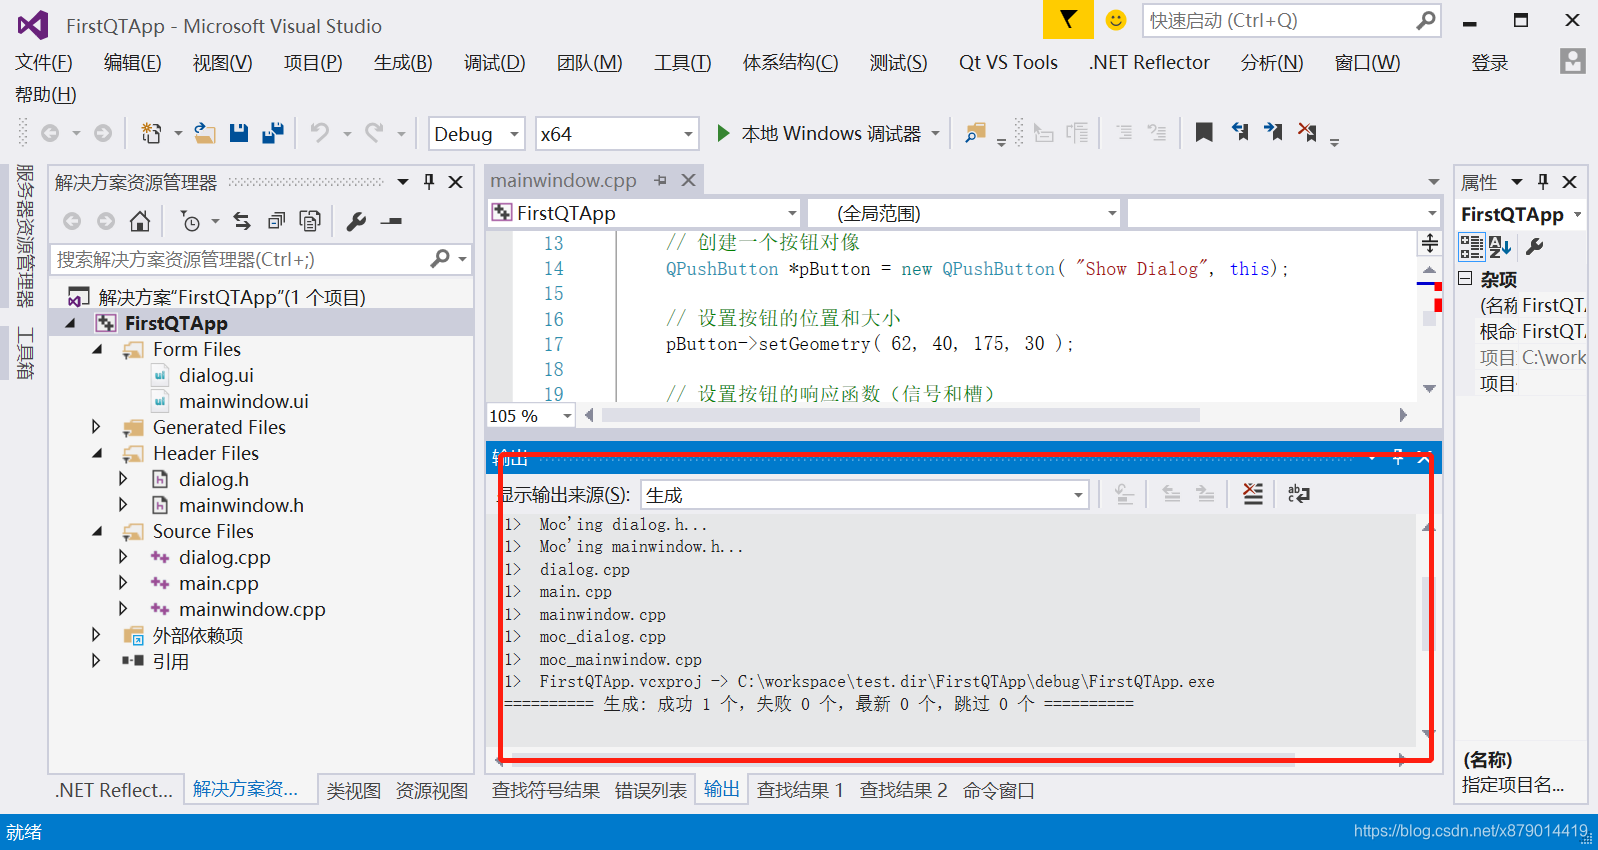The image size is (1598, 850).
Task: Switch to the 命令窗口 tab
Action: point(998,790)
